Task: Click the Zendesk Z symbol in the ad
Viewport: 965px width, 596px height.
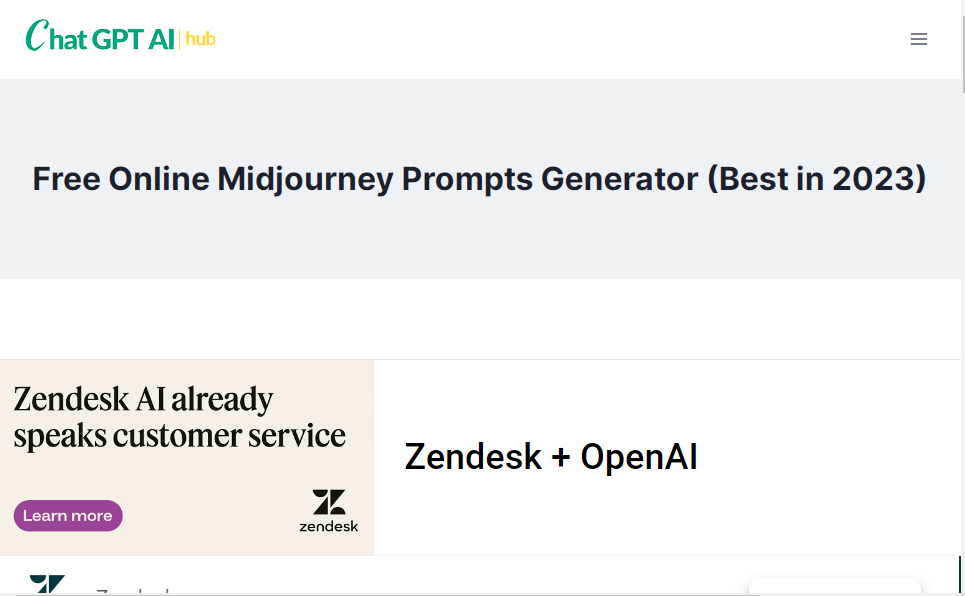Action: click(x=328, y=502)
